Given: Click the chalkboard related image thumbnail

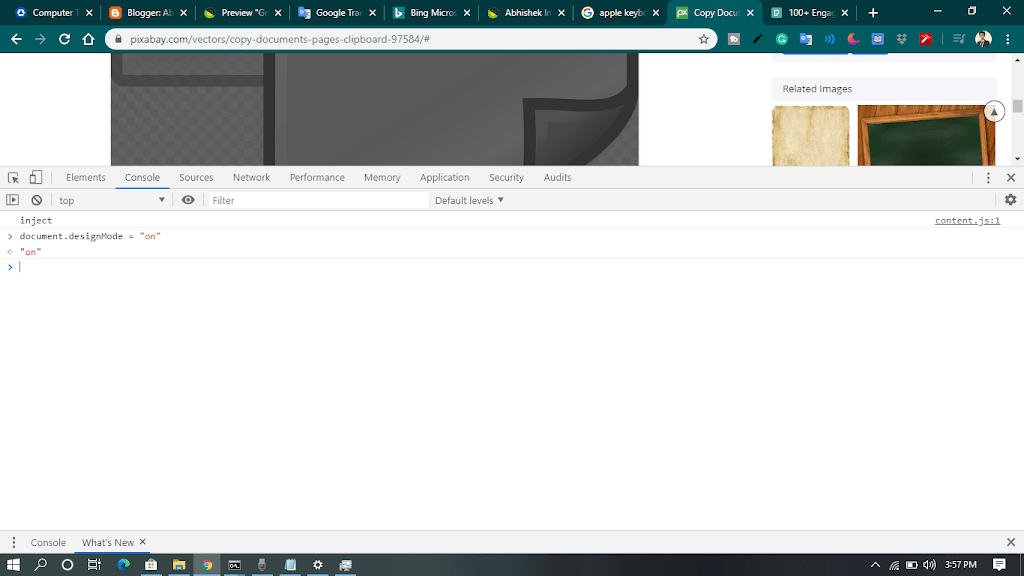Looking at the screenshot, I should tap(925, 135).
